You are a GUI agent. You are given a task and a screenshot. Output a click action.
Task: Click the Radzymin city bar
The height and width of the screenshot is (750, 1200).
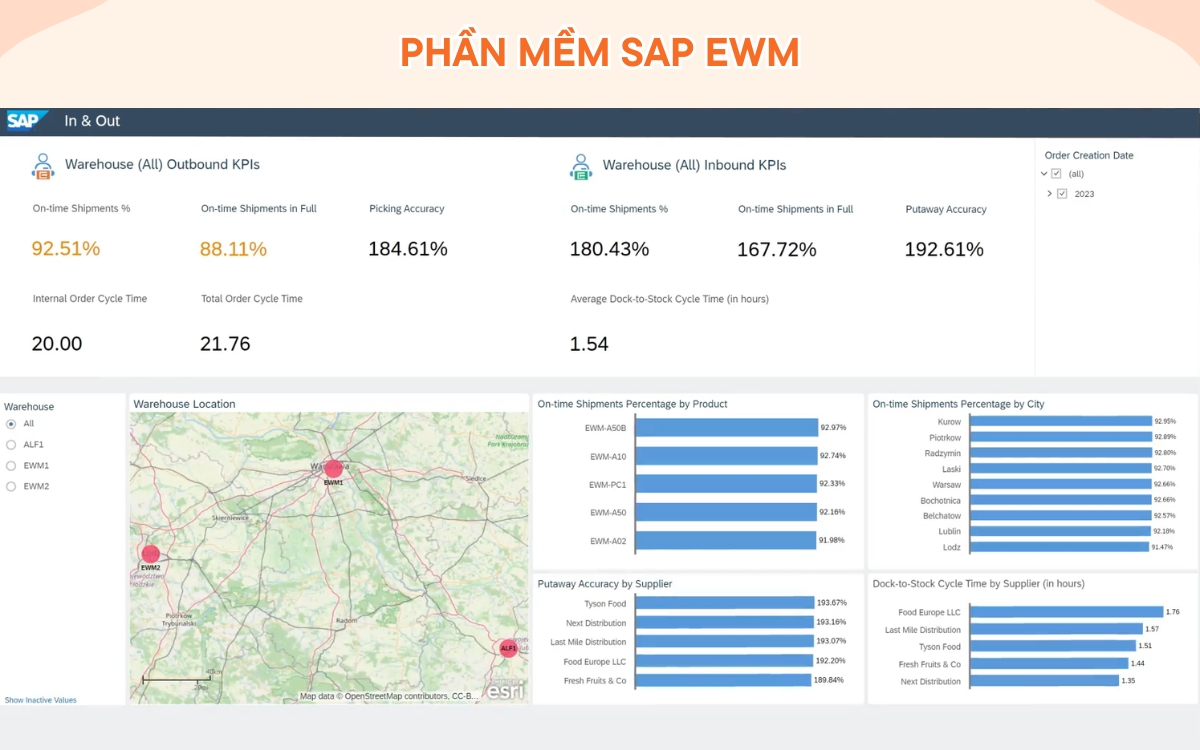tap(1061, 453)
